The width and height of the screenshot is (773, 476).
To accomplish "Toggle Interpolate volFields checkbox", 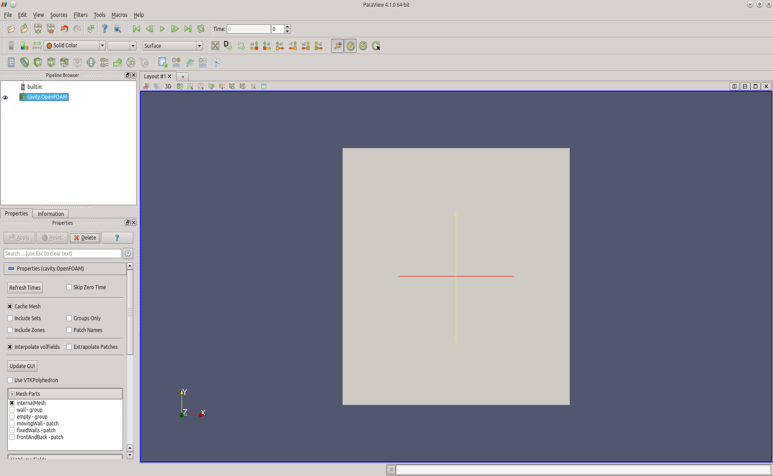I will (x=10, y=347).
